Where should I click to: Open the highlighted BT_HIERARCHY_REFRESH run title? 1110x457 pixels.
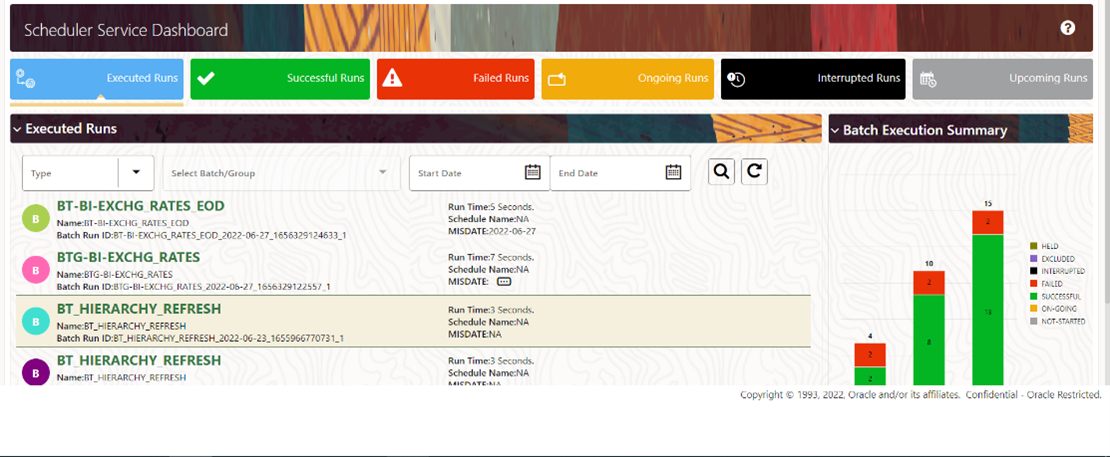coord(139,308)
